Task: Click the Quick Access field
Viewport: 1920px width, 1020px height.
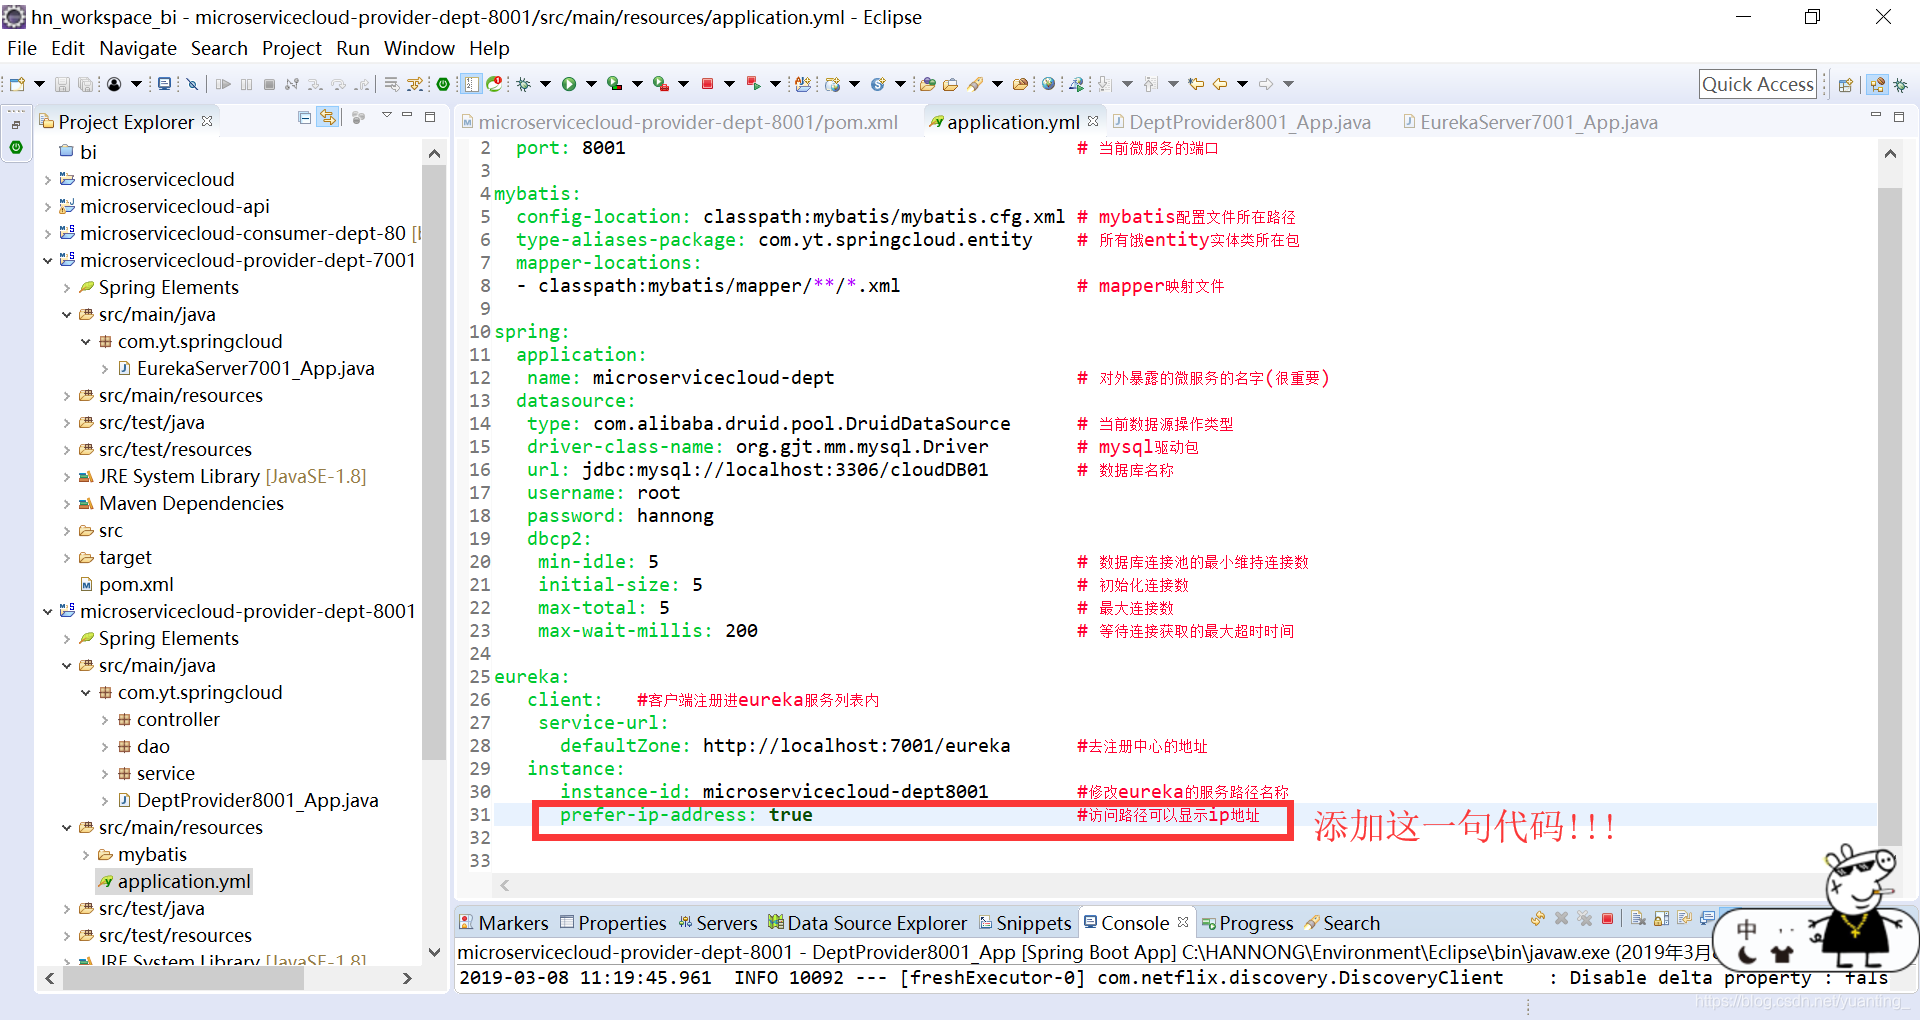Action: [x=1758, y=84]
